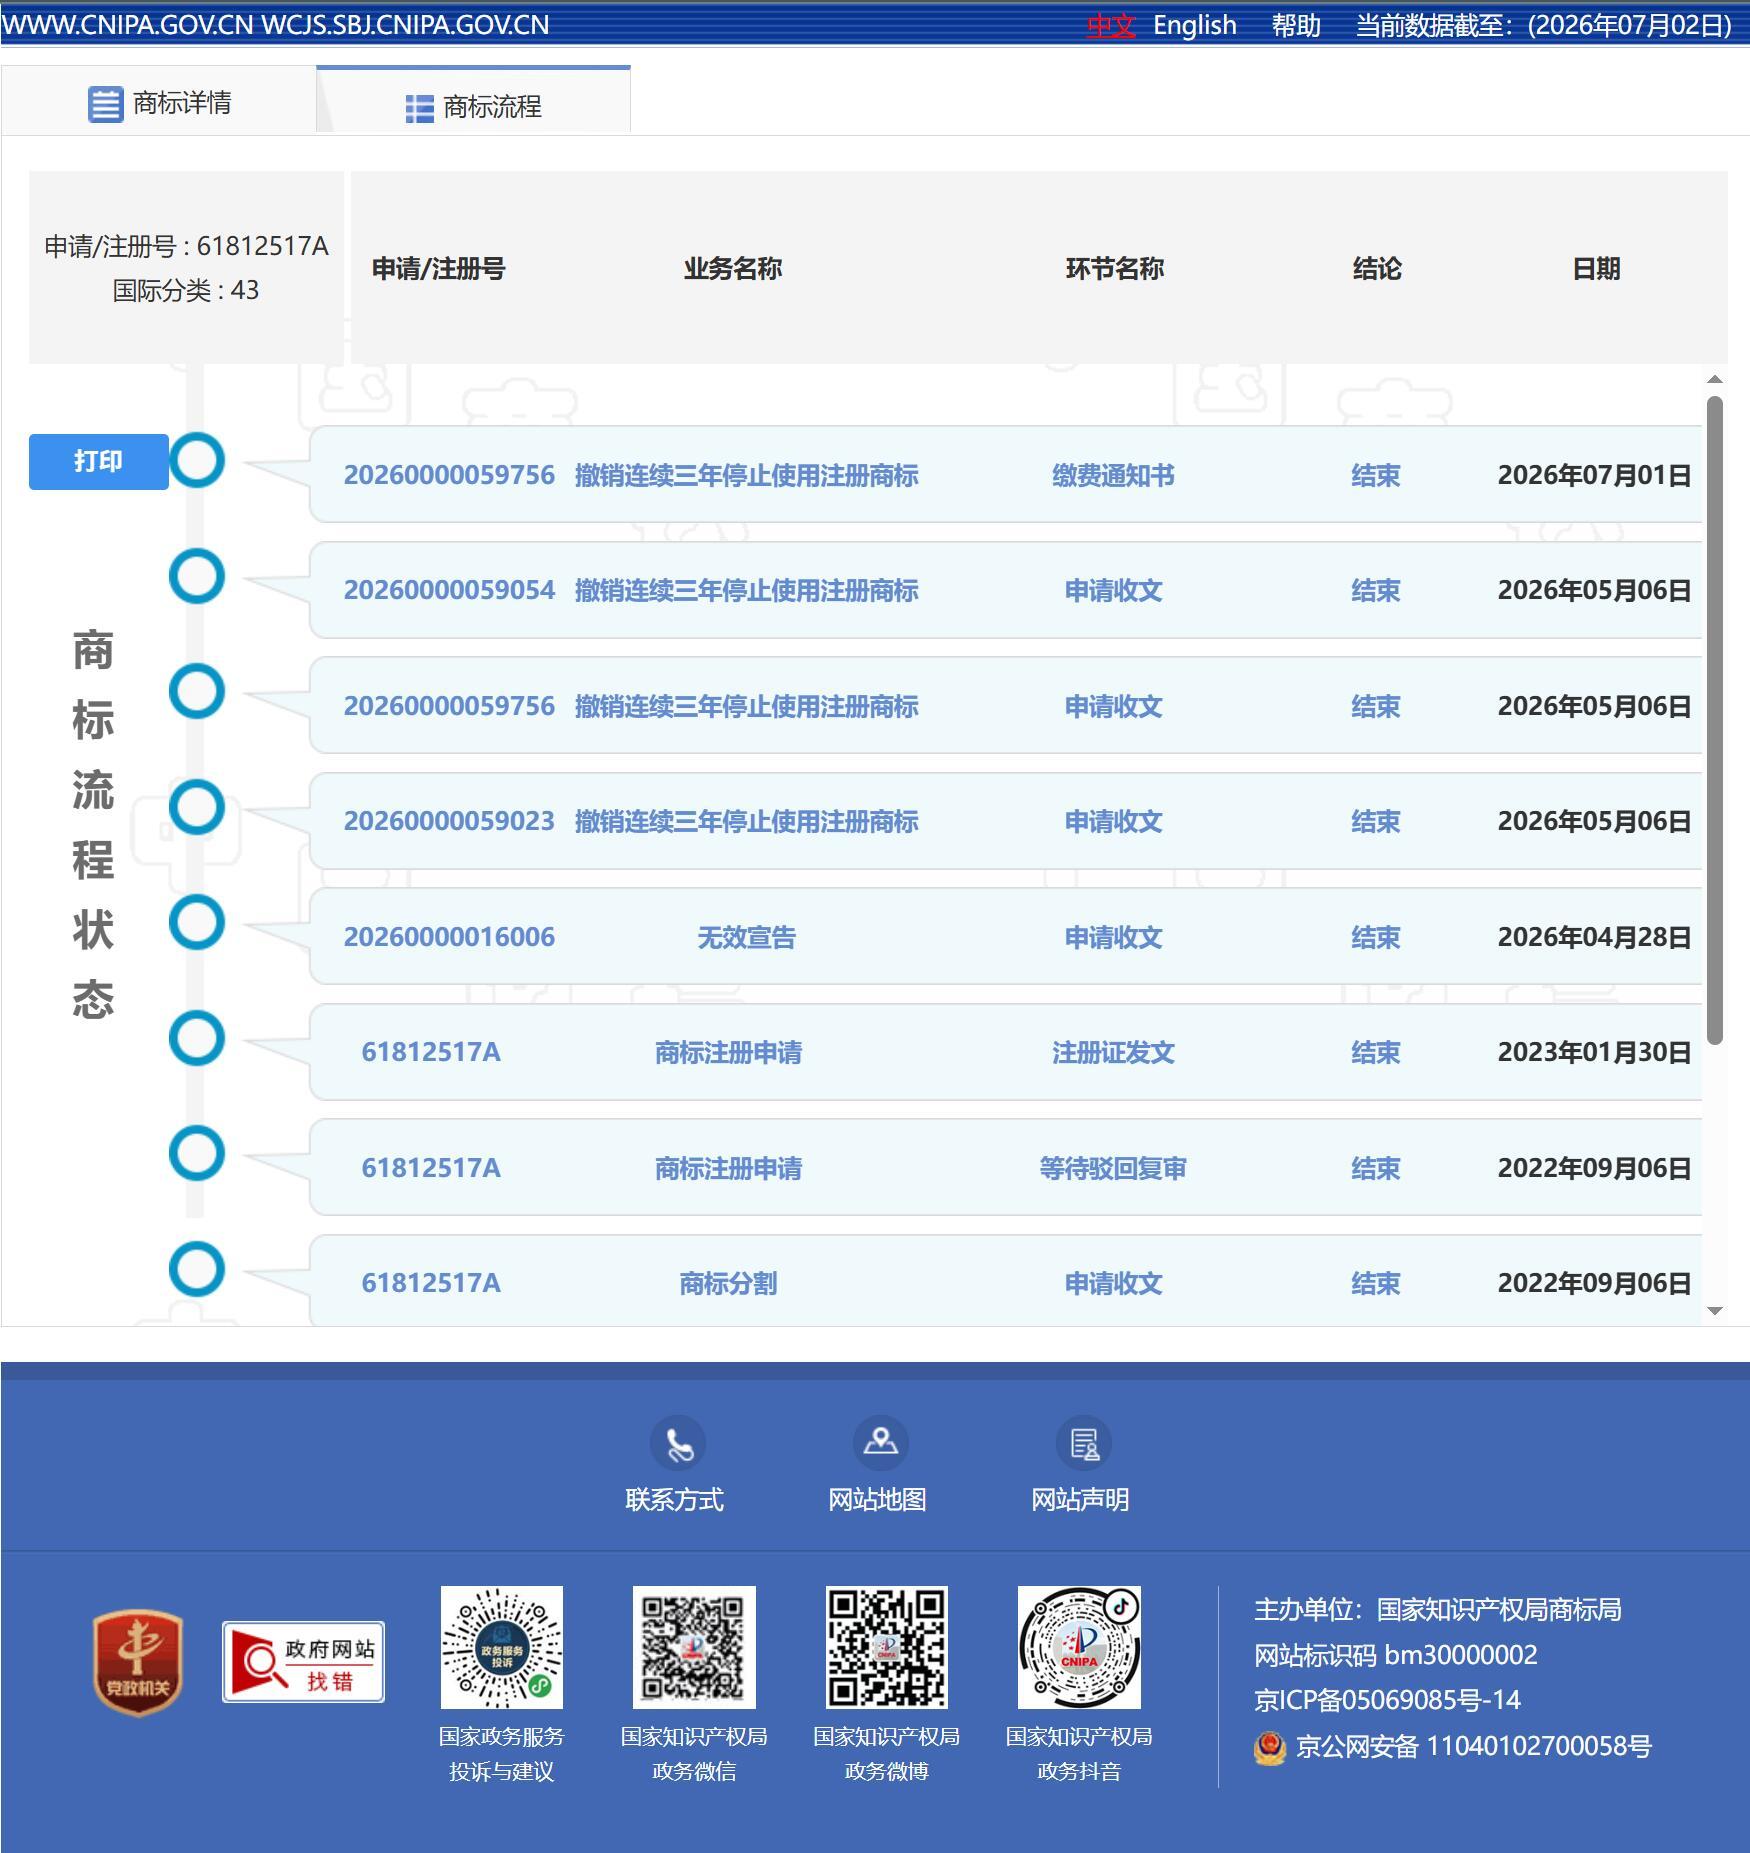Click the 政府网站找错 badge

point(303,1662)
